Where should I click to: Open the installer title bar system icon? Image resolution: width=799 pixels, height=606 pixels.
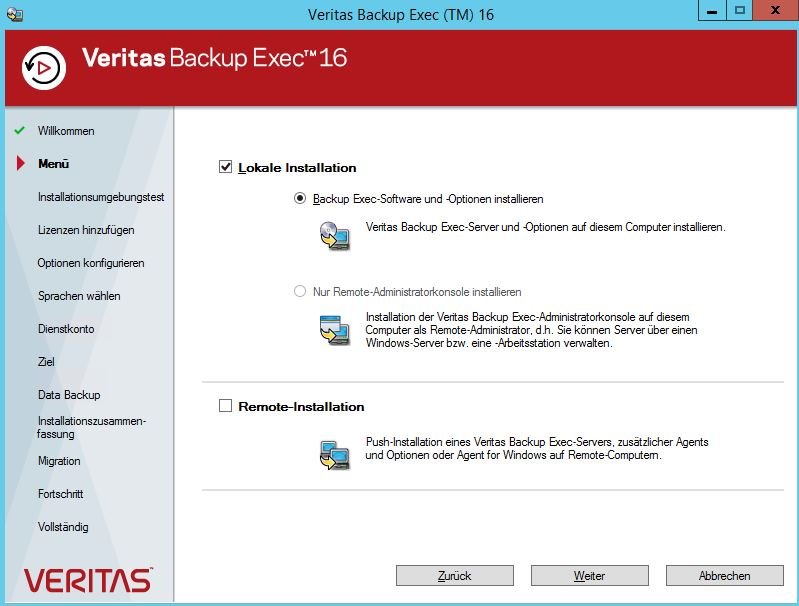14,14
